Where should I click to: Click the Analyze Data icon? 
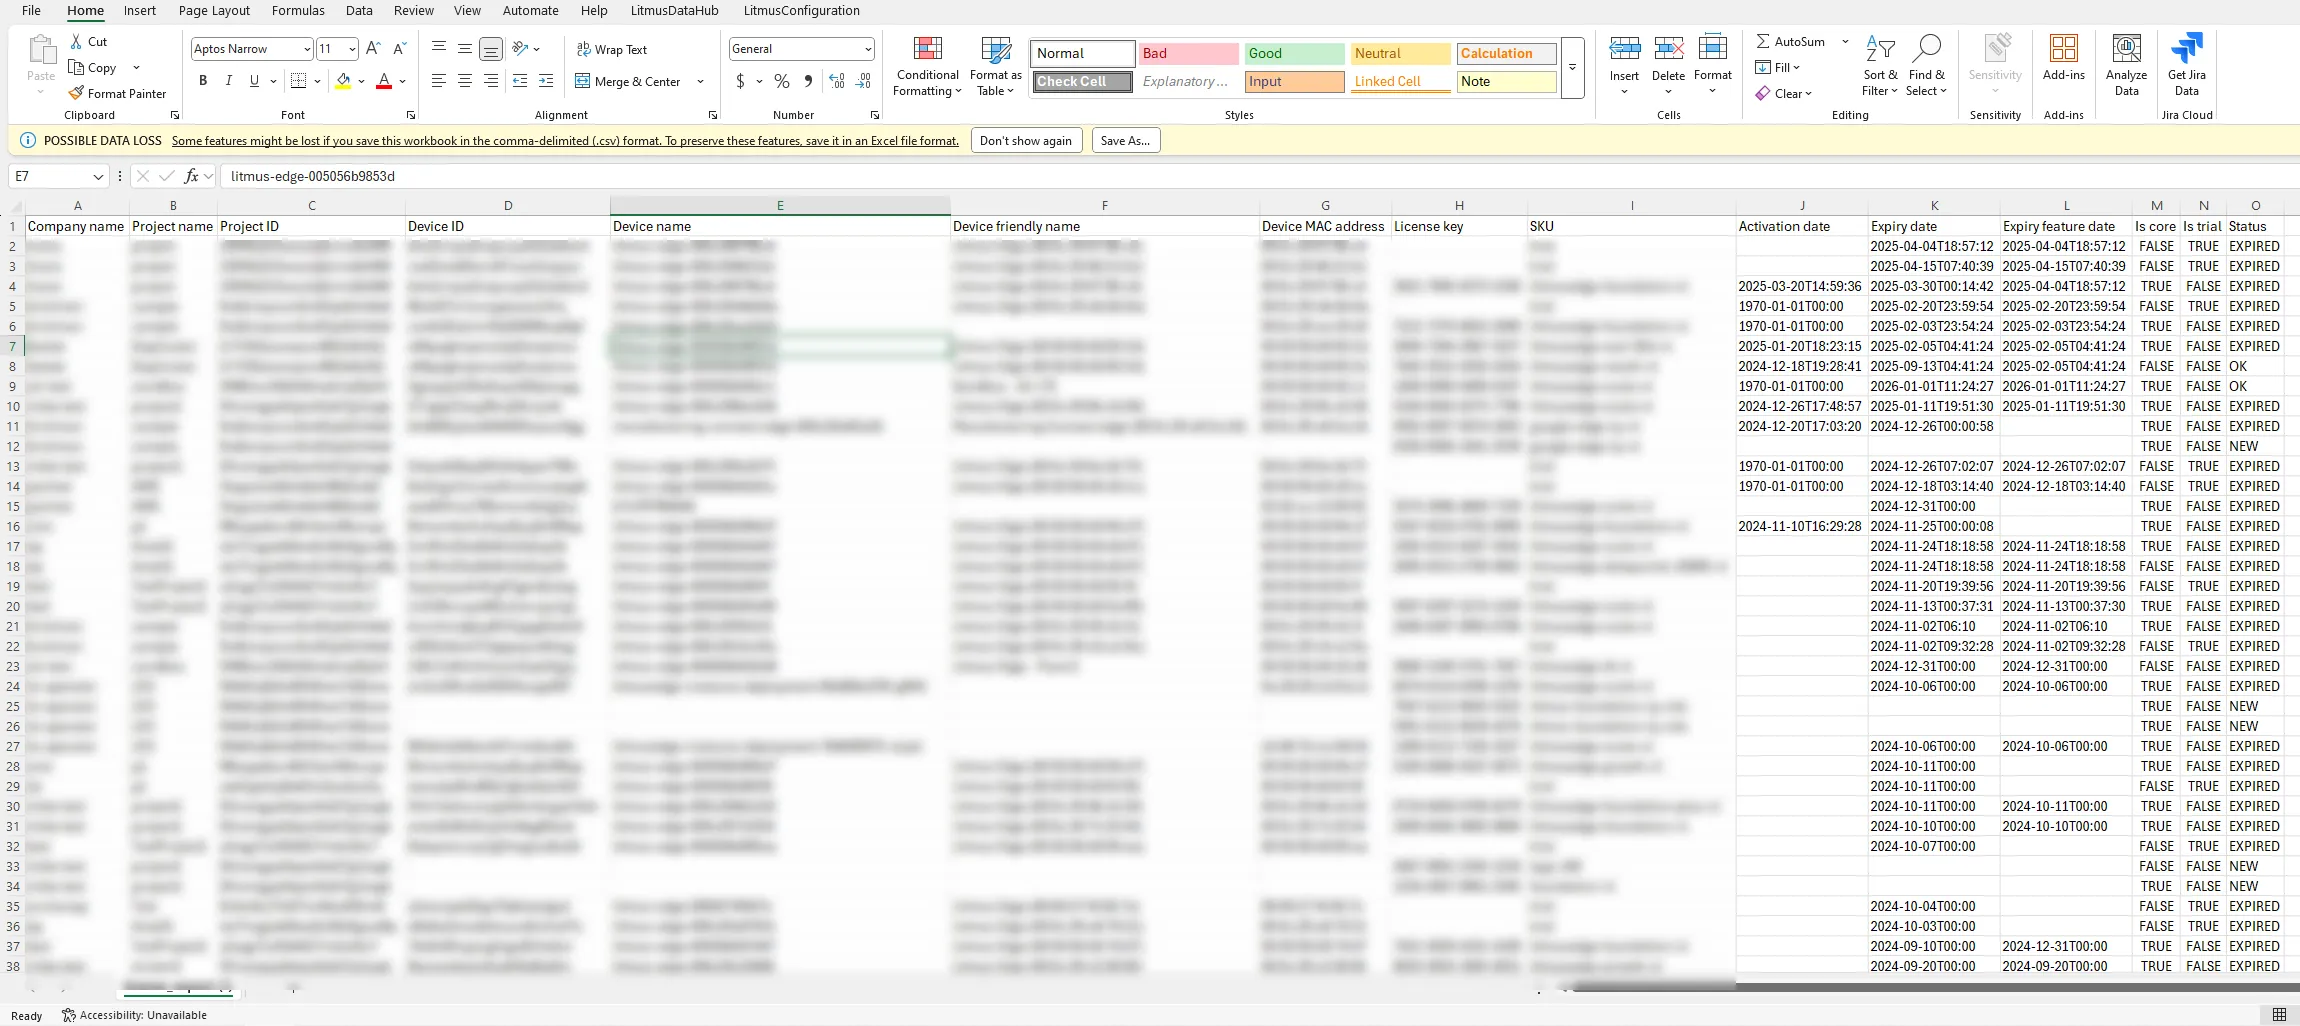click(2126, 48)
